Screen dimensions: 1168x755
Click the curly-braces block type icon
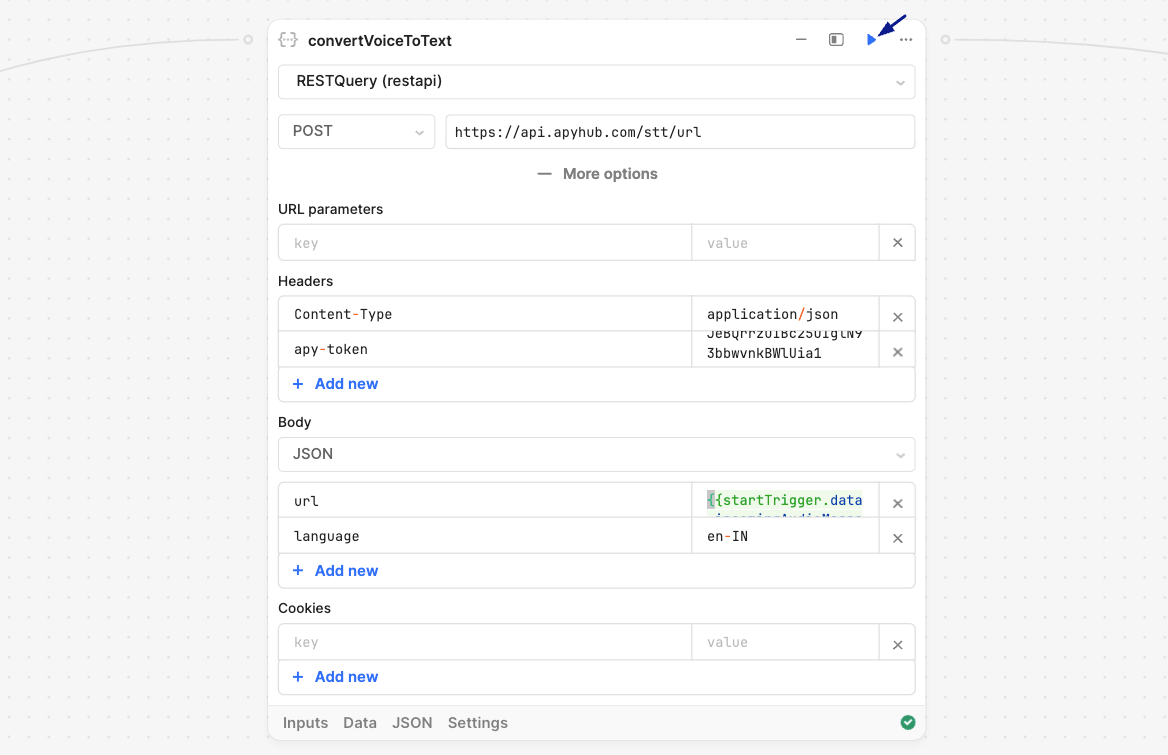click(288, 40)
